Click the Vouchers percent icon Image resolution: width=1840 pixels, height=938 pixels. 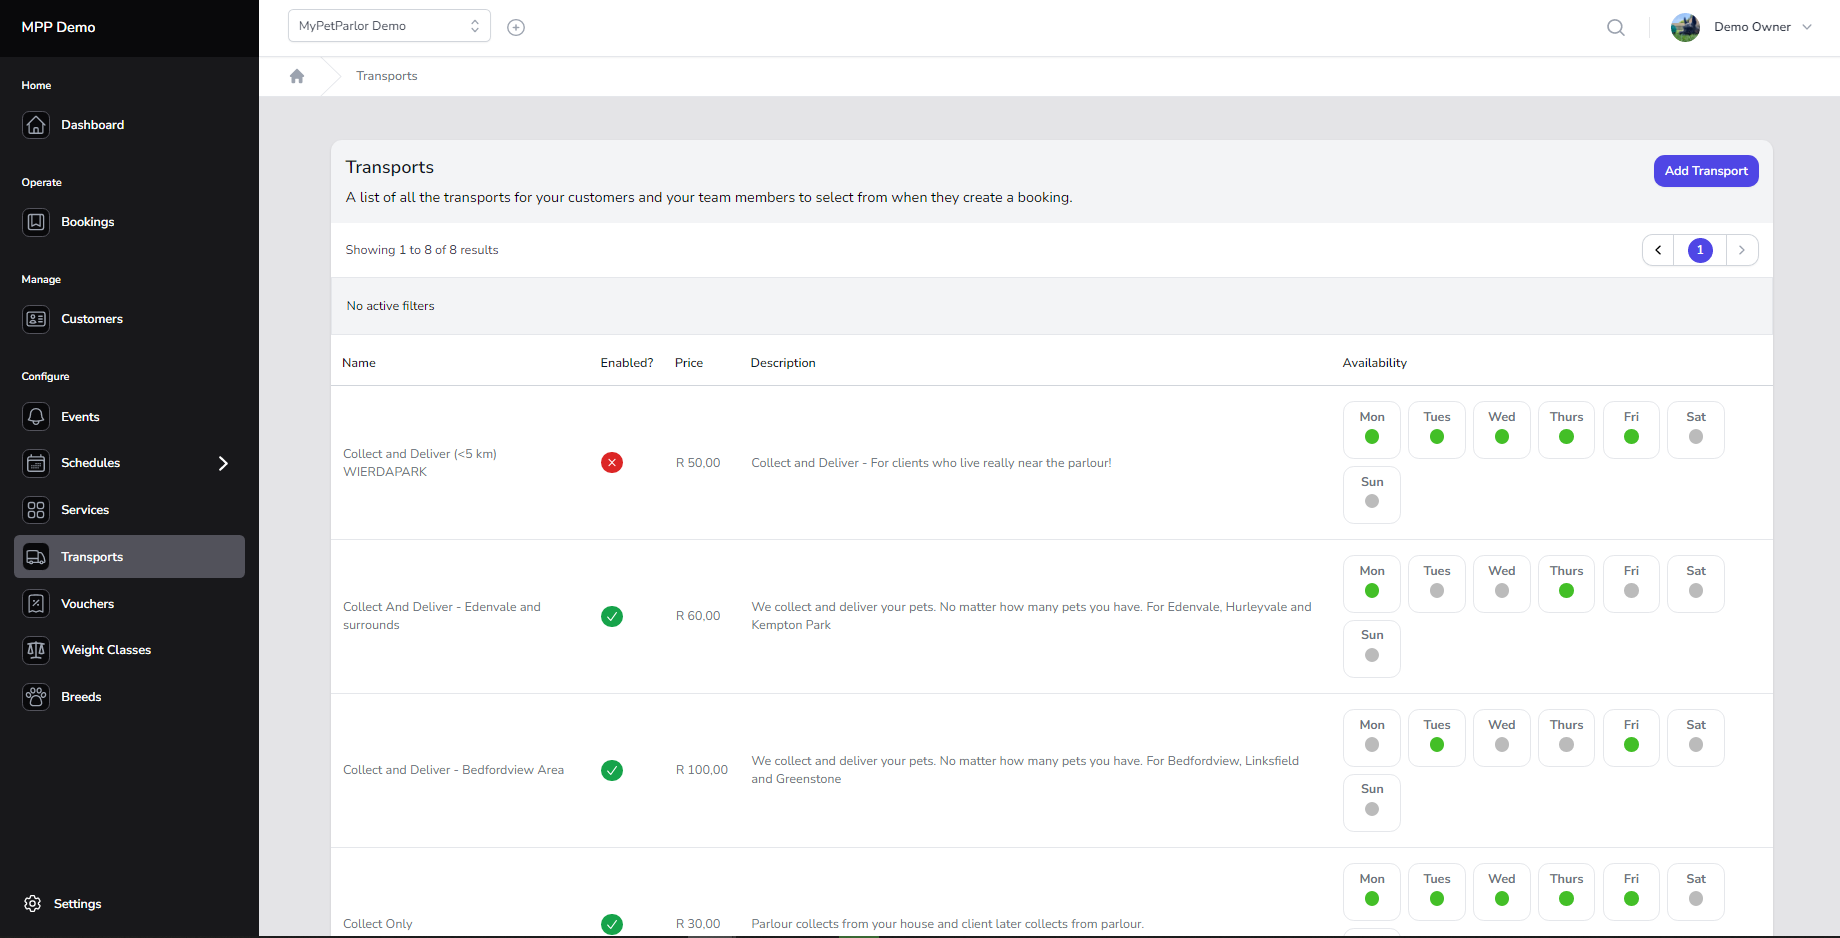click(x=36, y=604)
